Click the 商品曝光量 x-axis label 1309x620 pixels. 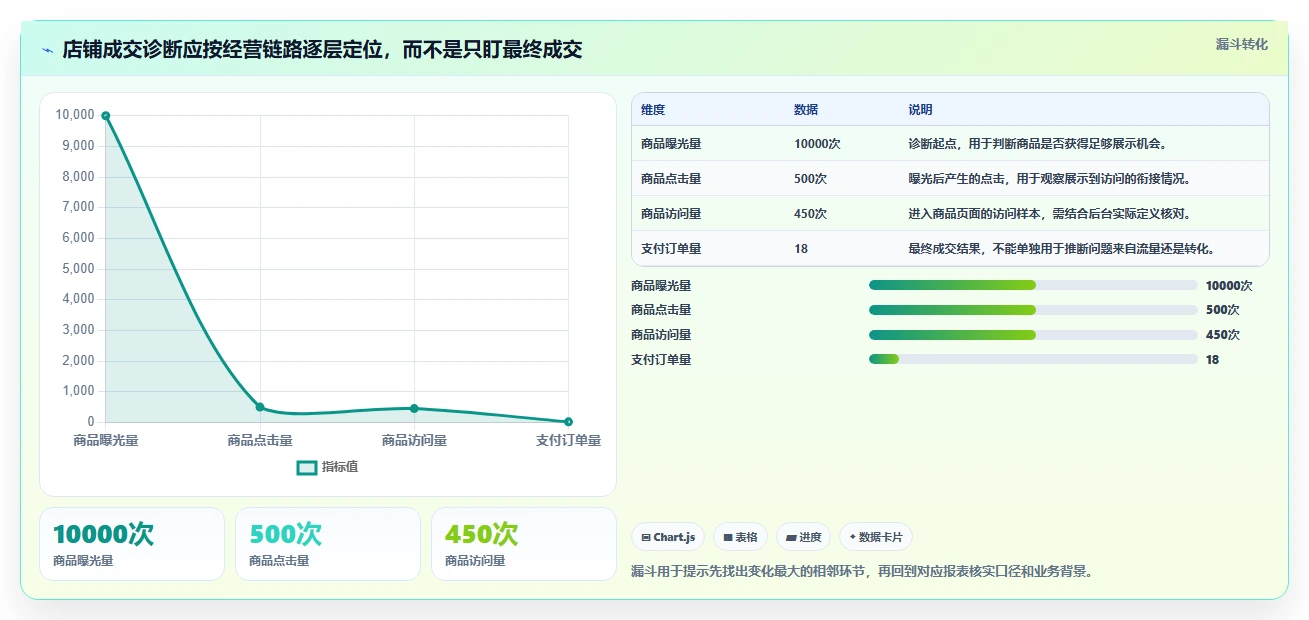[x=106, y=440]
